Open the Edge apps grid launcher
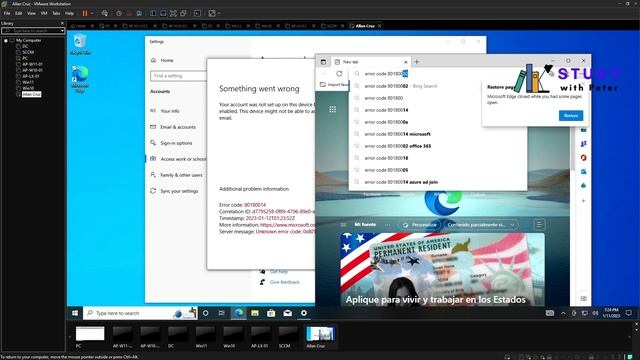640x360 pixels. [333, 109]
